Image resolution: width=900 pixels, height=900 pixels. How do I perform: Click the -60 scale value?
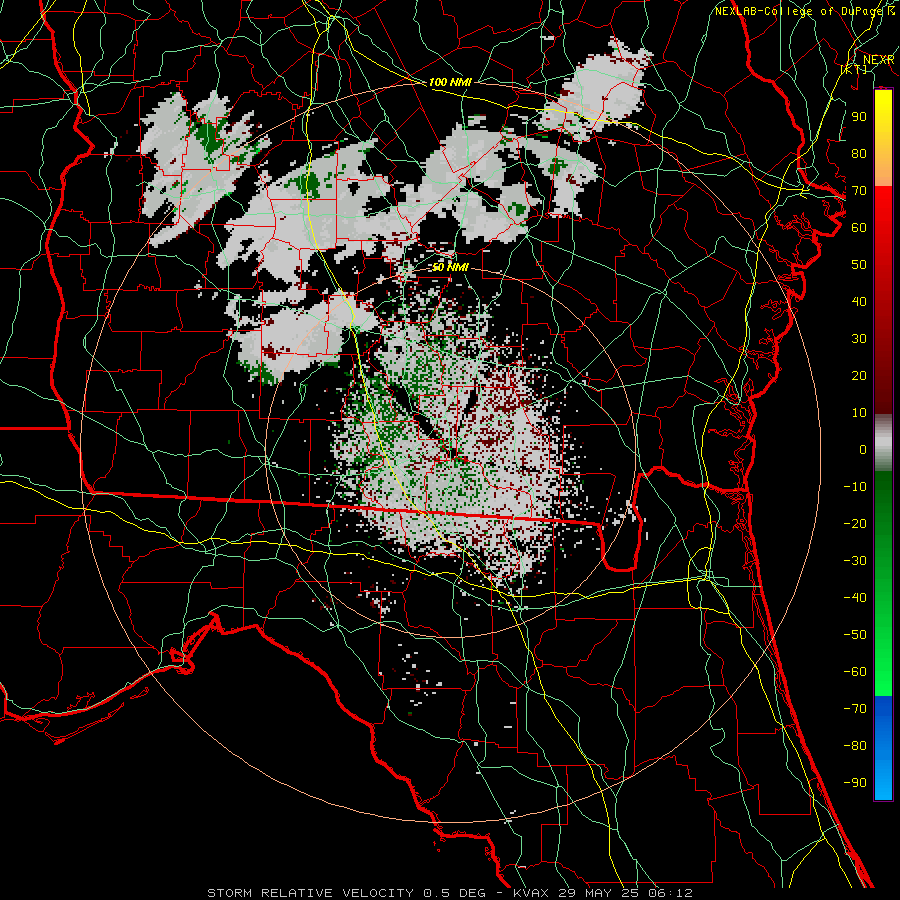point(855,672)
